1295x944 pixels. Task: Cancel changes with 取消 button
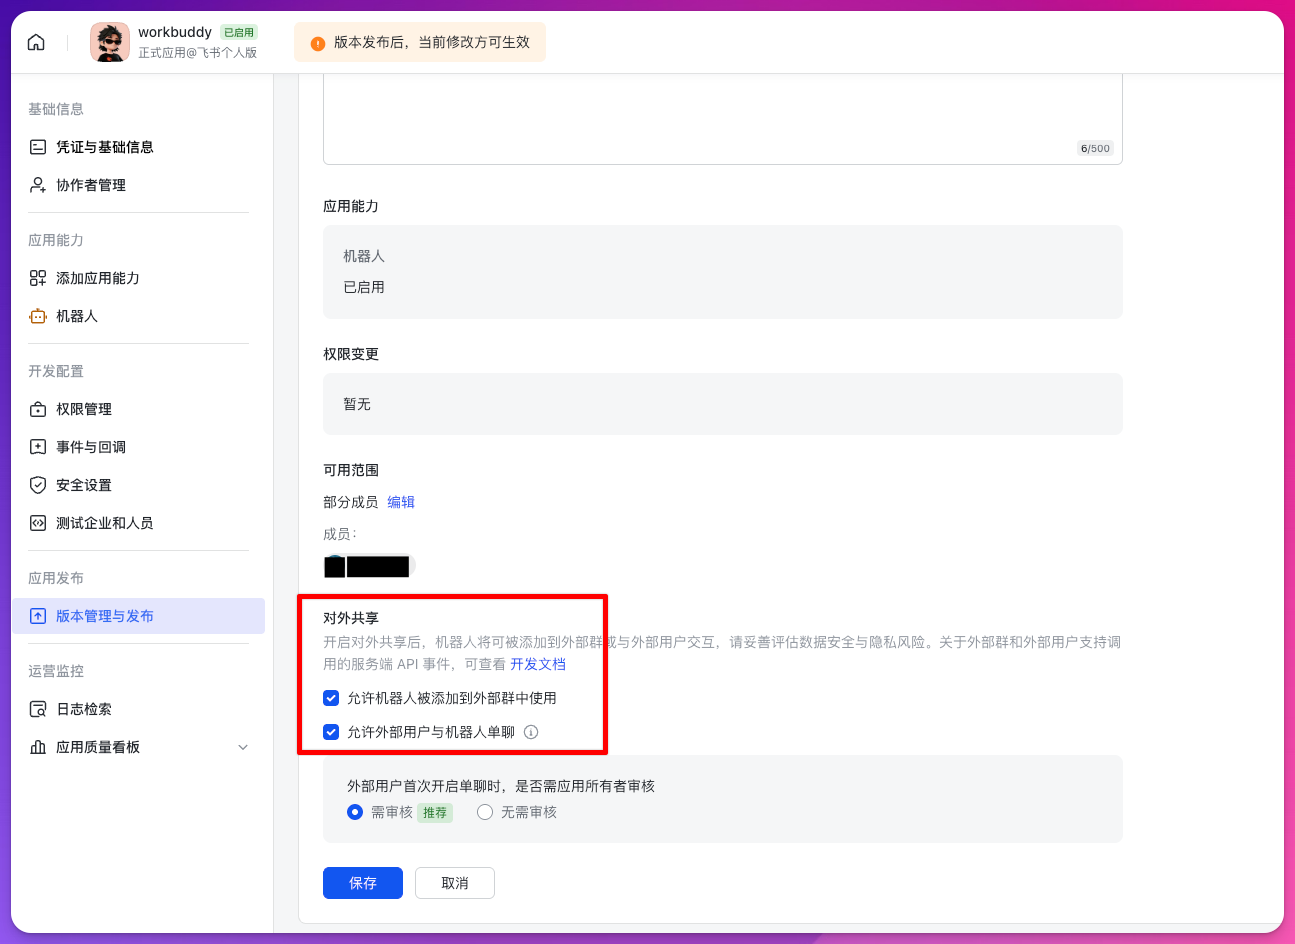point(455,883)
